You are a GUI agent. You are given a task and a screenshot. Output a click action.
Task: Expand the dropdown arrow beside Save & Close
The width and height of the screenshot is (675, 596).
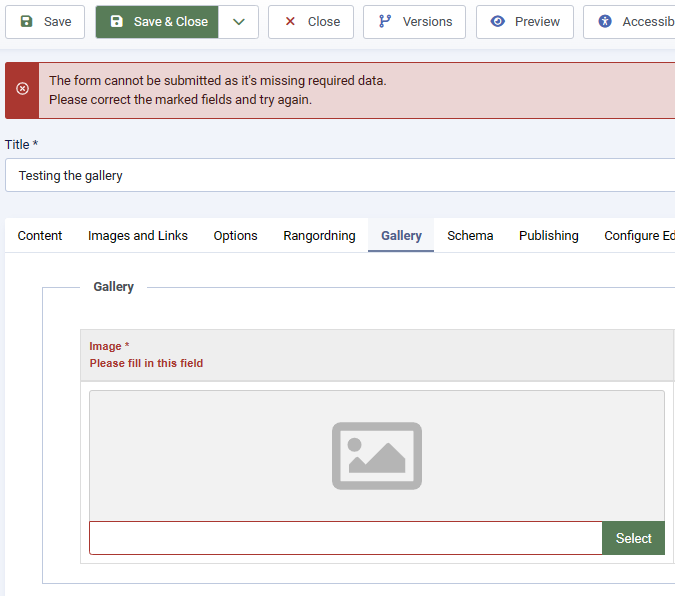pyautogui.click(x=239, y=22)
